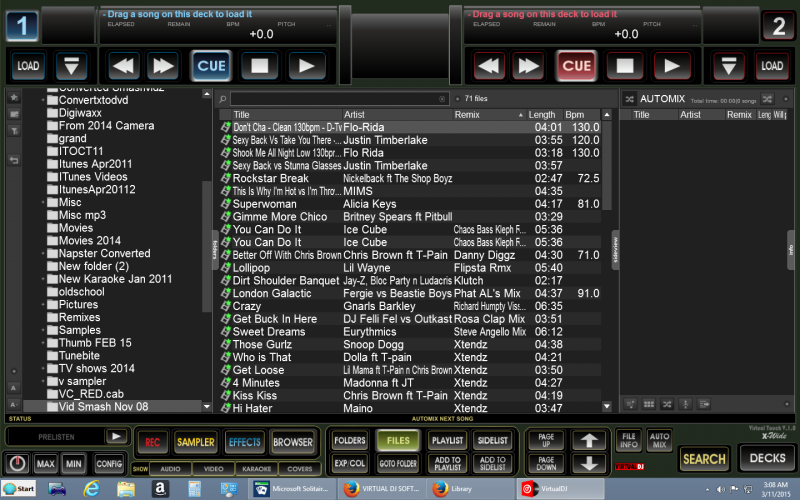Stop playback on deck 1
The image size is (800, 500).
(259, 66)
